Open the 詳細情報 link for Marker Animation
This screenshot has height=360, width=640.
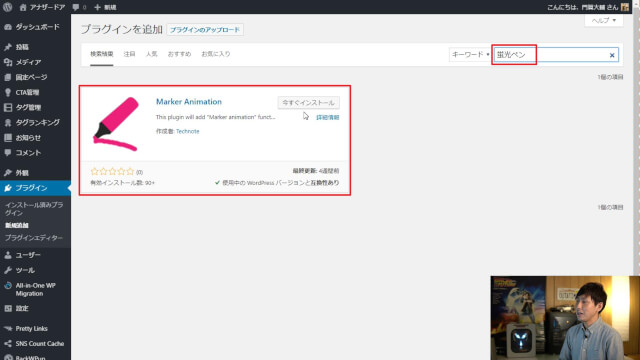pyautogui.click(x=327, y=118)
